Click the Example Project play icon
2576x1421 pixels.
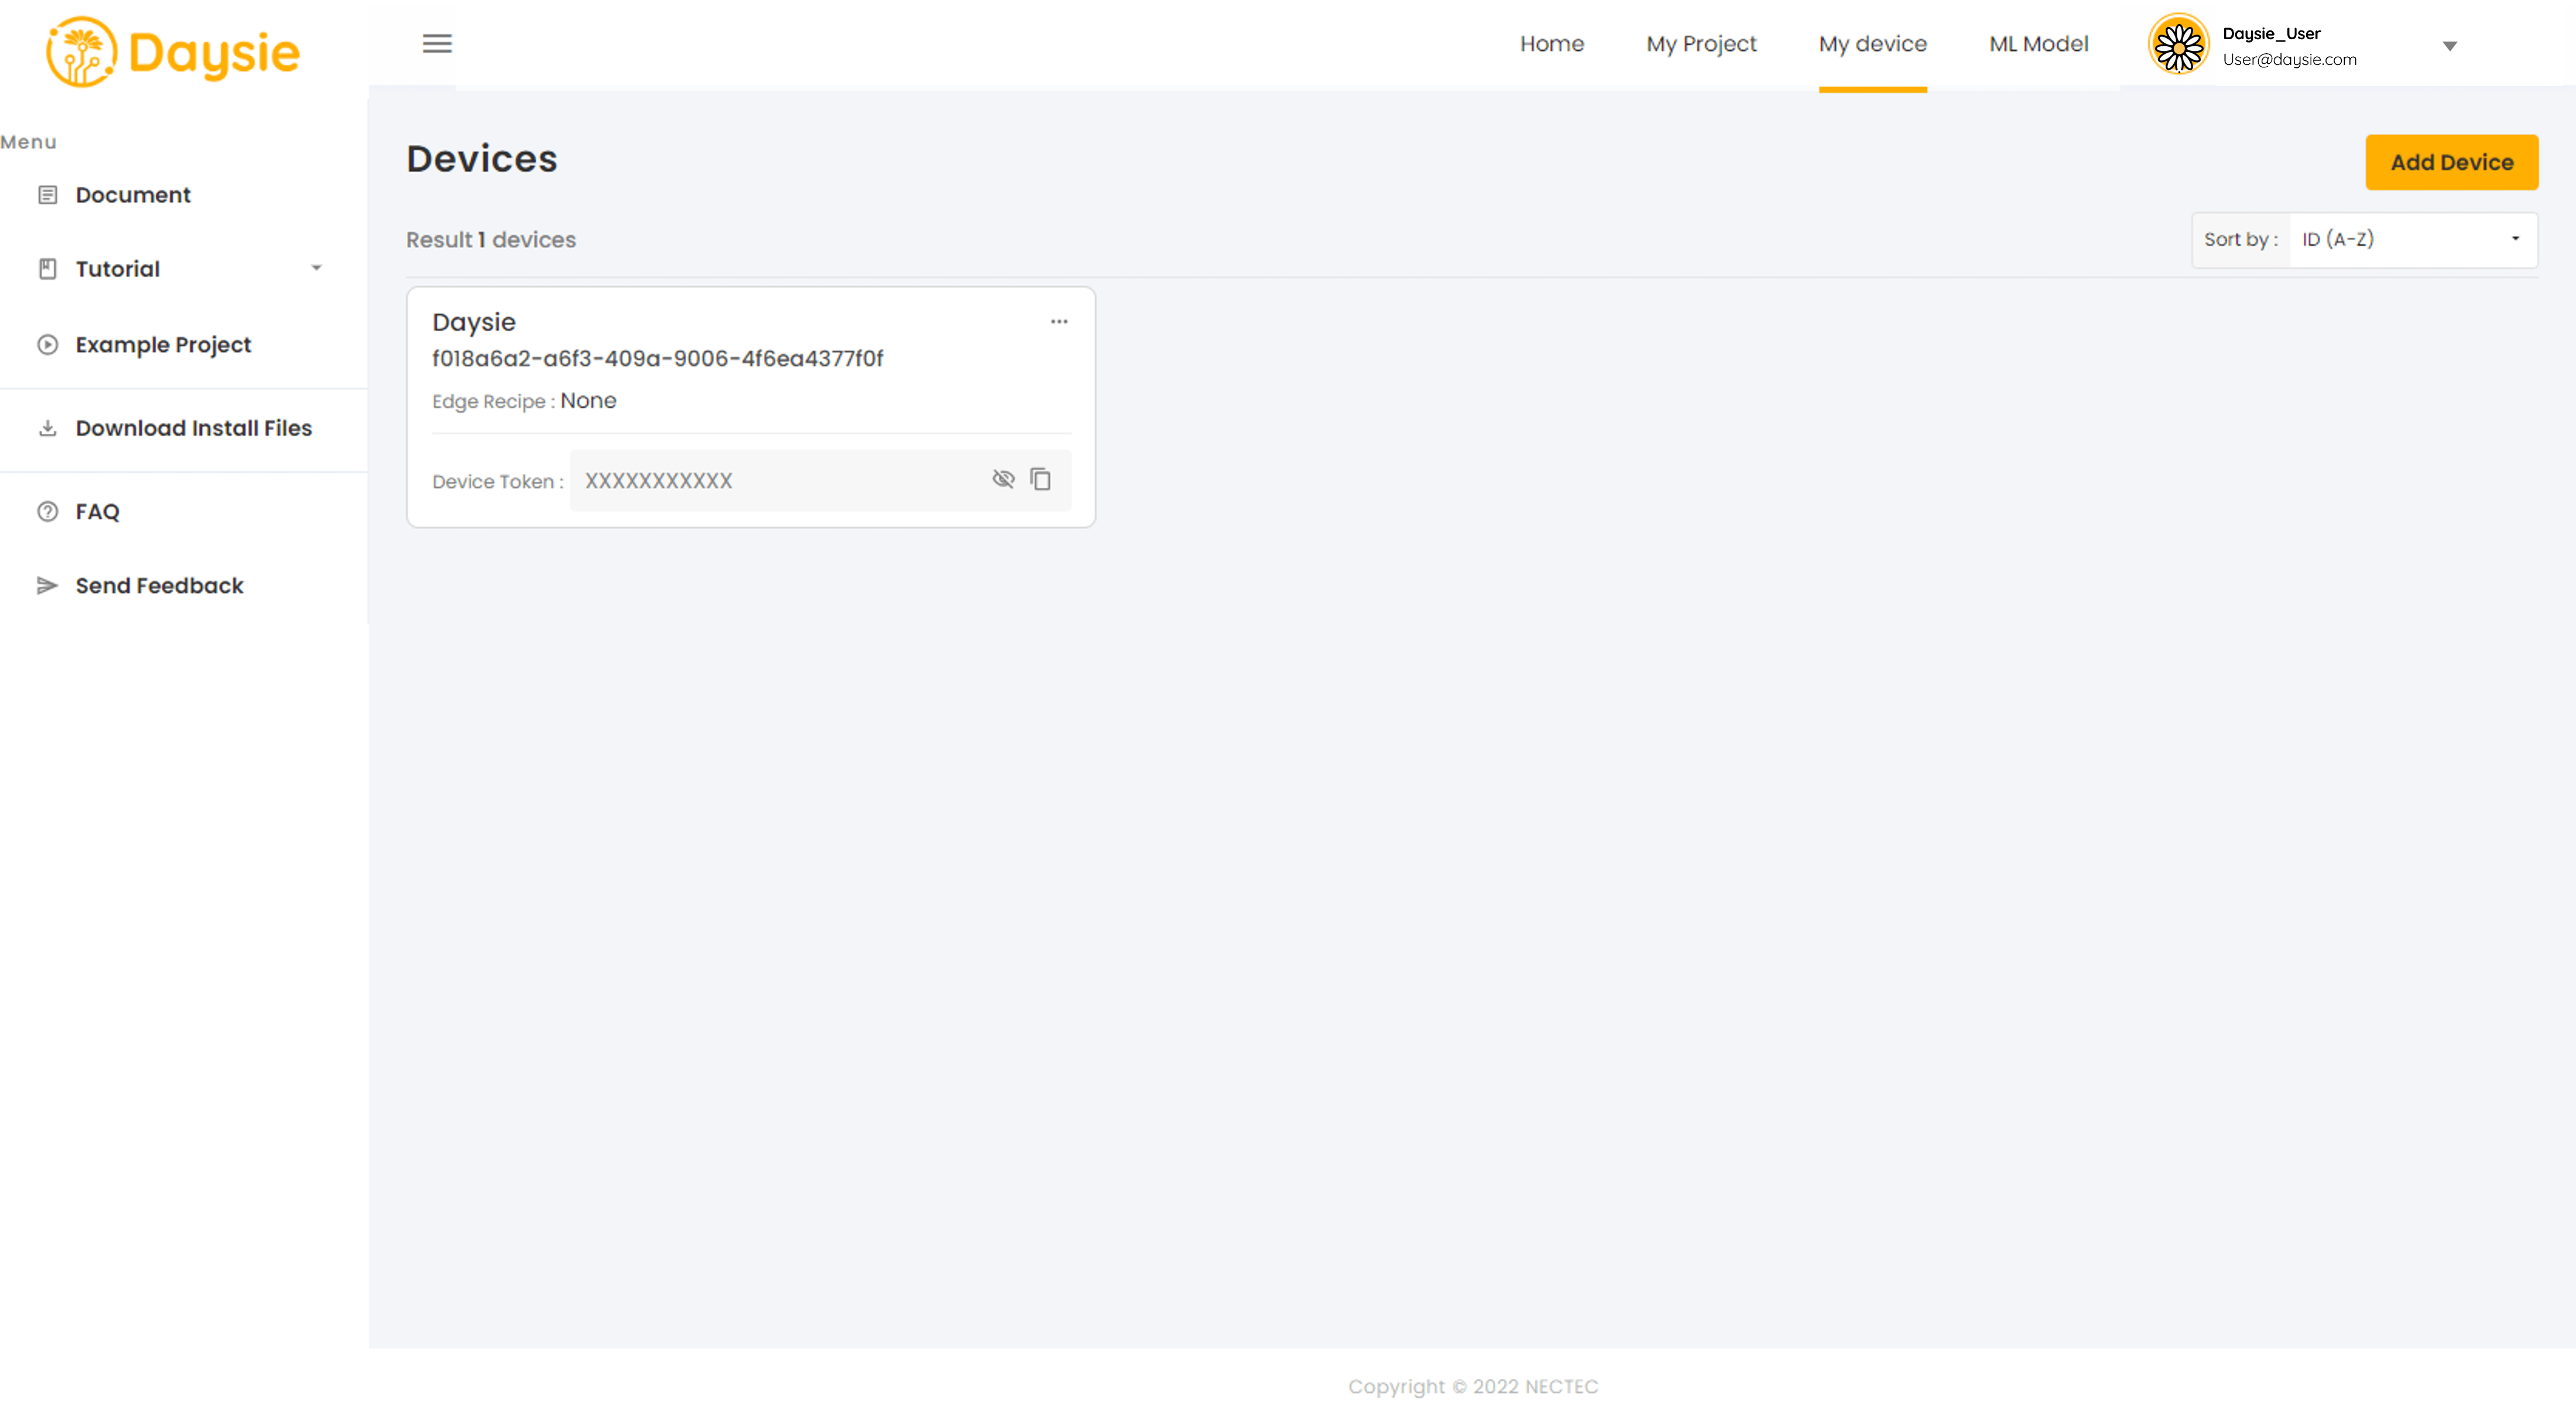[x=47, y=345]
